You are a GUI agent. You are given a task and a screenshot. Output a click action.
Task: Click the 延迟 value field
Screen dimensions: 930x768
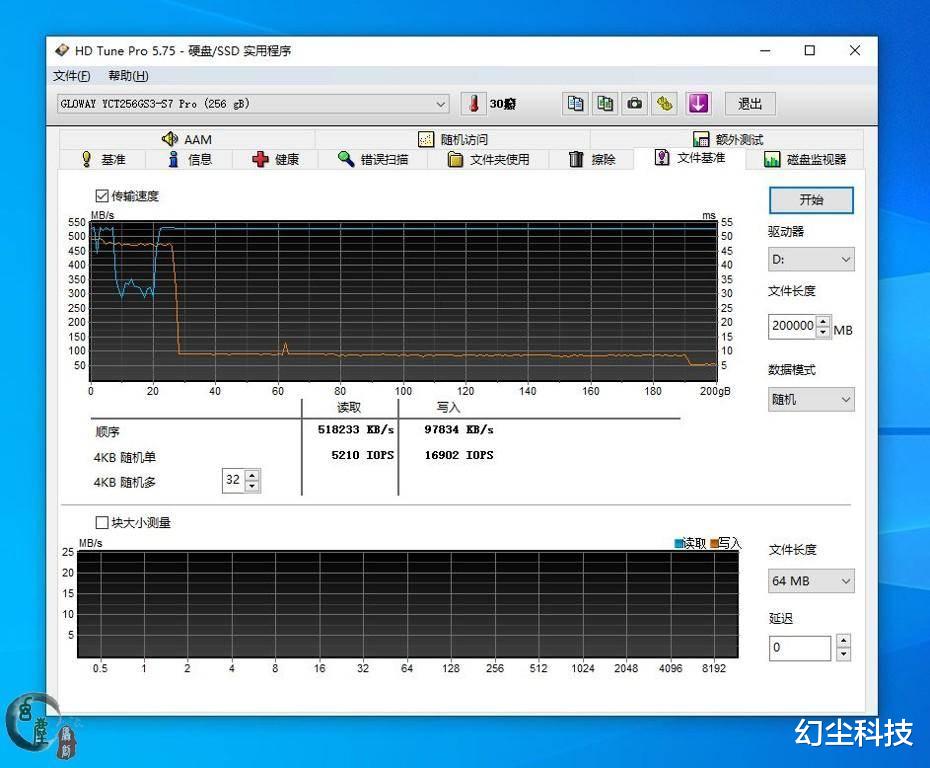tap(800, 648)
